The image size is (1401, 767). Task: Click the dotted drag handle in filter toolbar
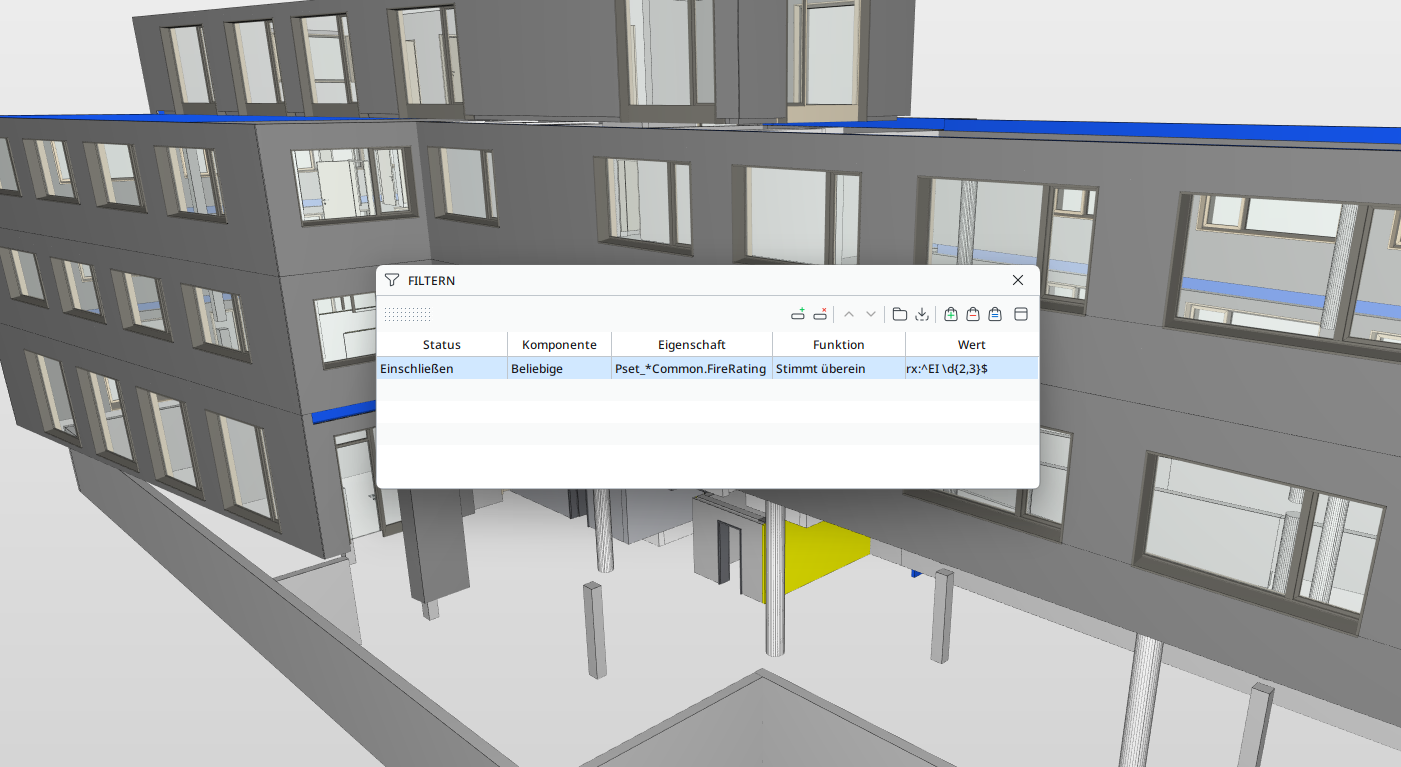[x=407, y=314]
